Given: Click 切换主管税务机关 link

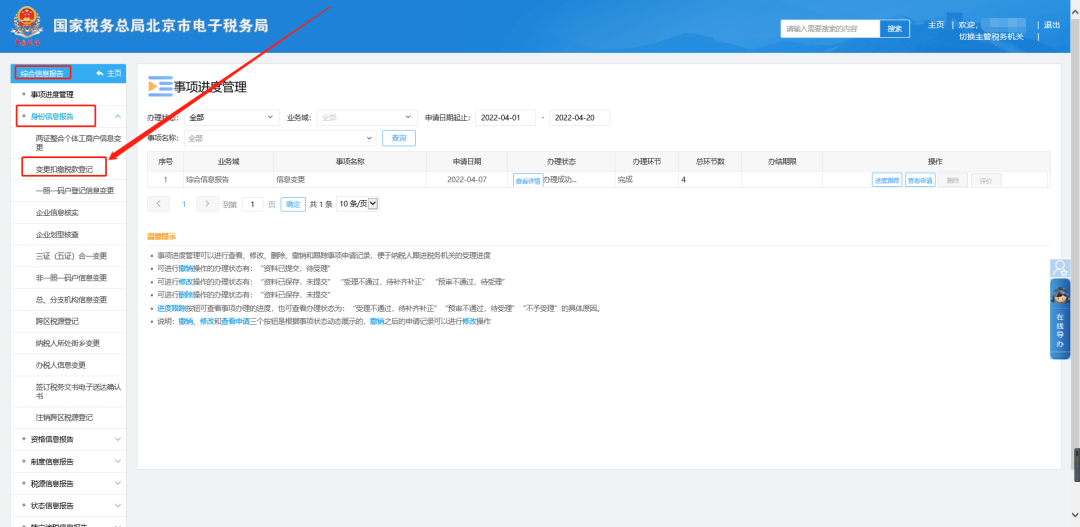Looking at the screenshot, I should click(x=991, y=37).
